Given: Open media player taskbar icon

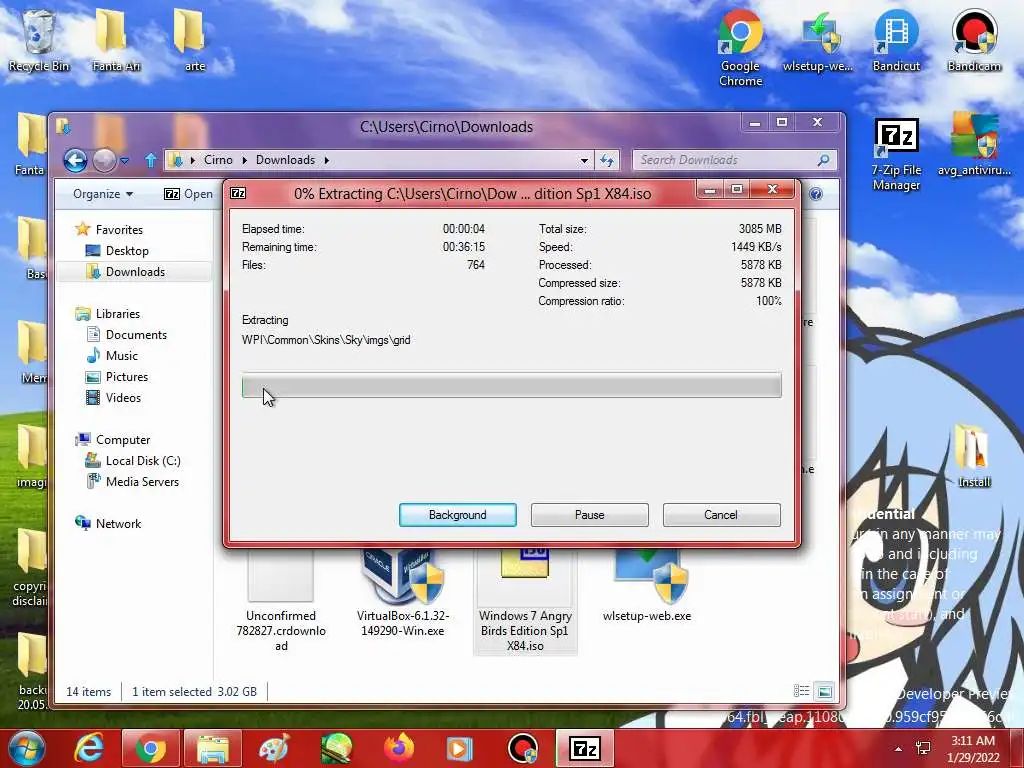Looking at the screenshot, I should [x=460, y=748].
